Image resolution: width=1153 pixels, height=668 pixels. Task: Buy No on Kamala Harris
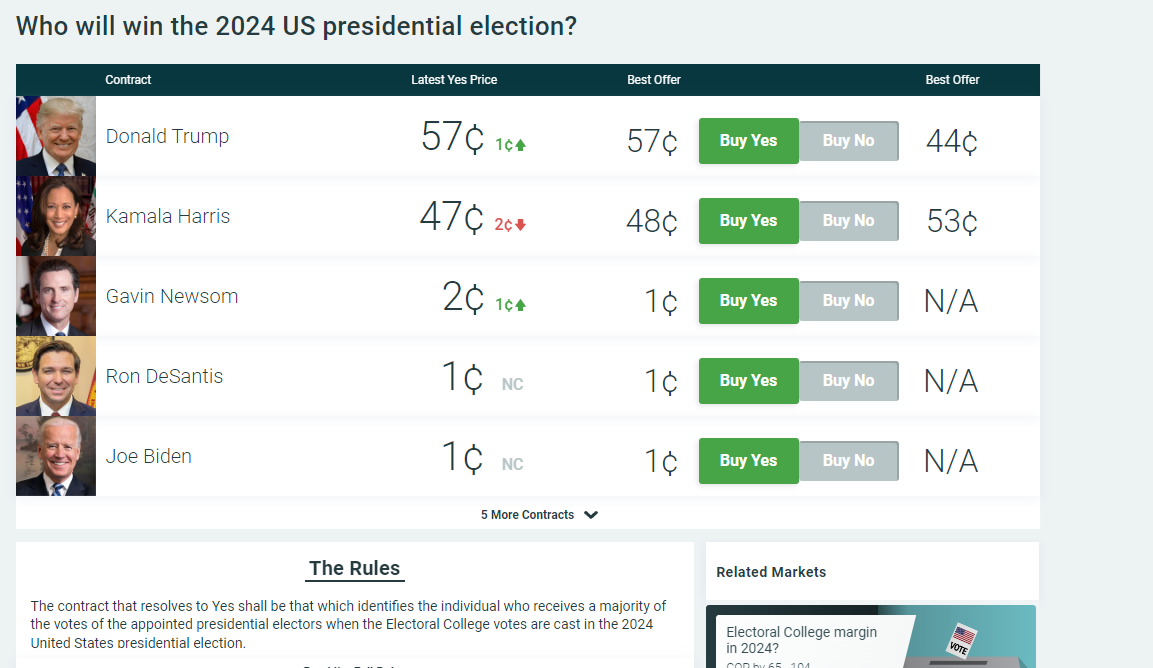coord(848,221)
